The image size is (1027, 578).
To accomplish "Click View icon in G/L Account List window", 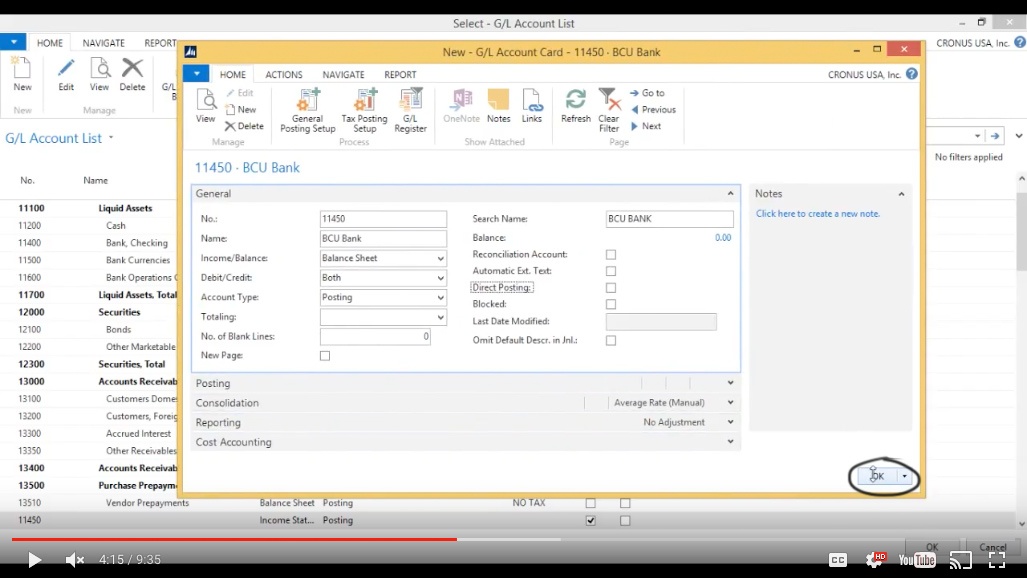I will [x=100, y=75].
